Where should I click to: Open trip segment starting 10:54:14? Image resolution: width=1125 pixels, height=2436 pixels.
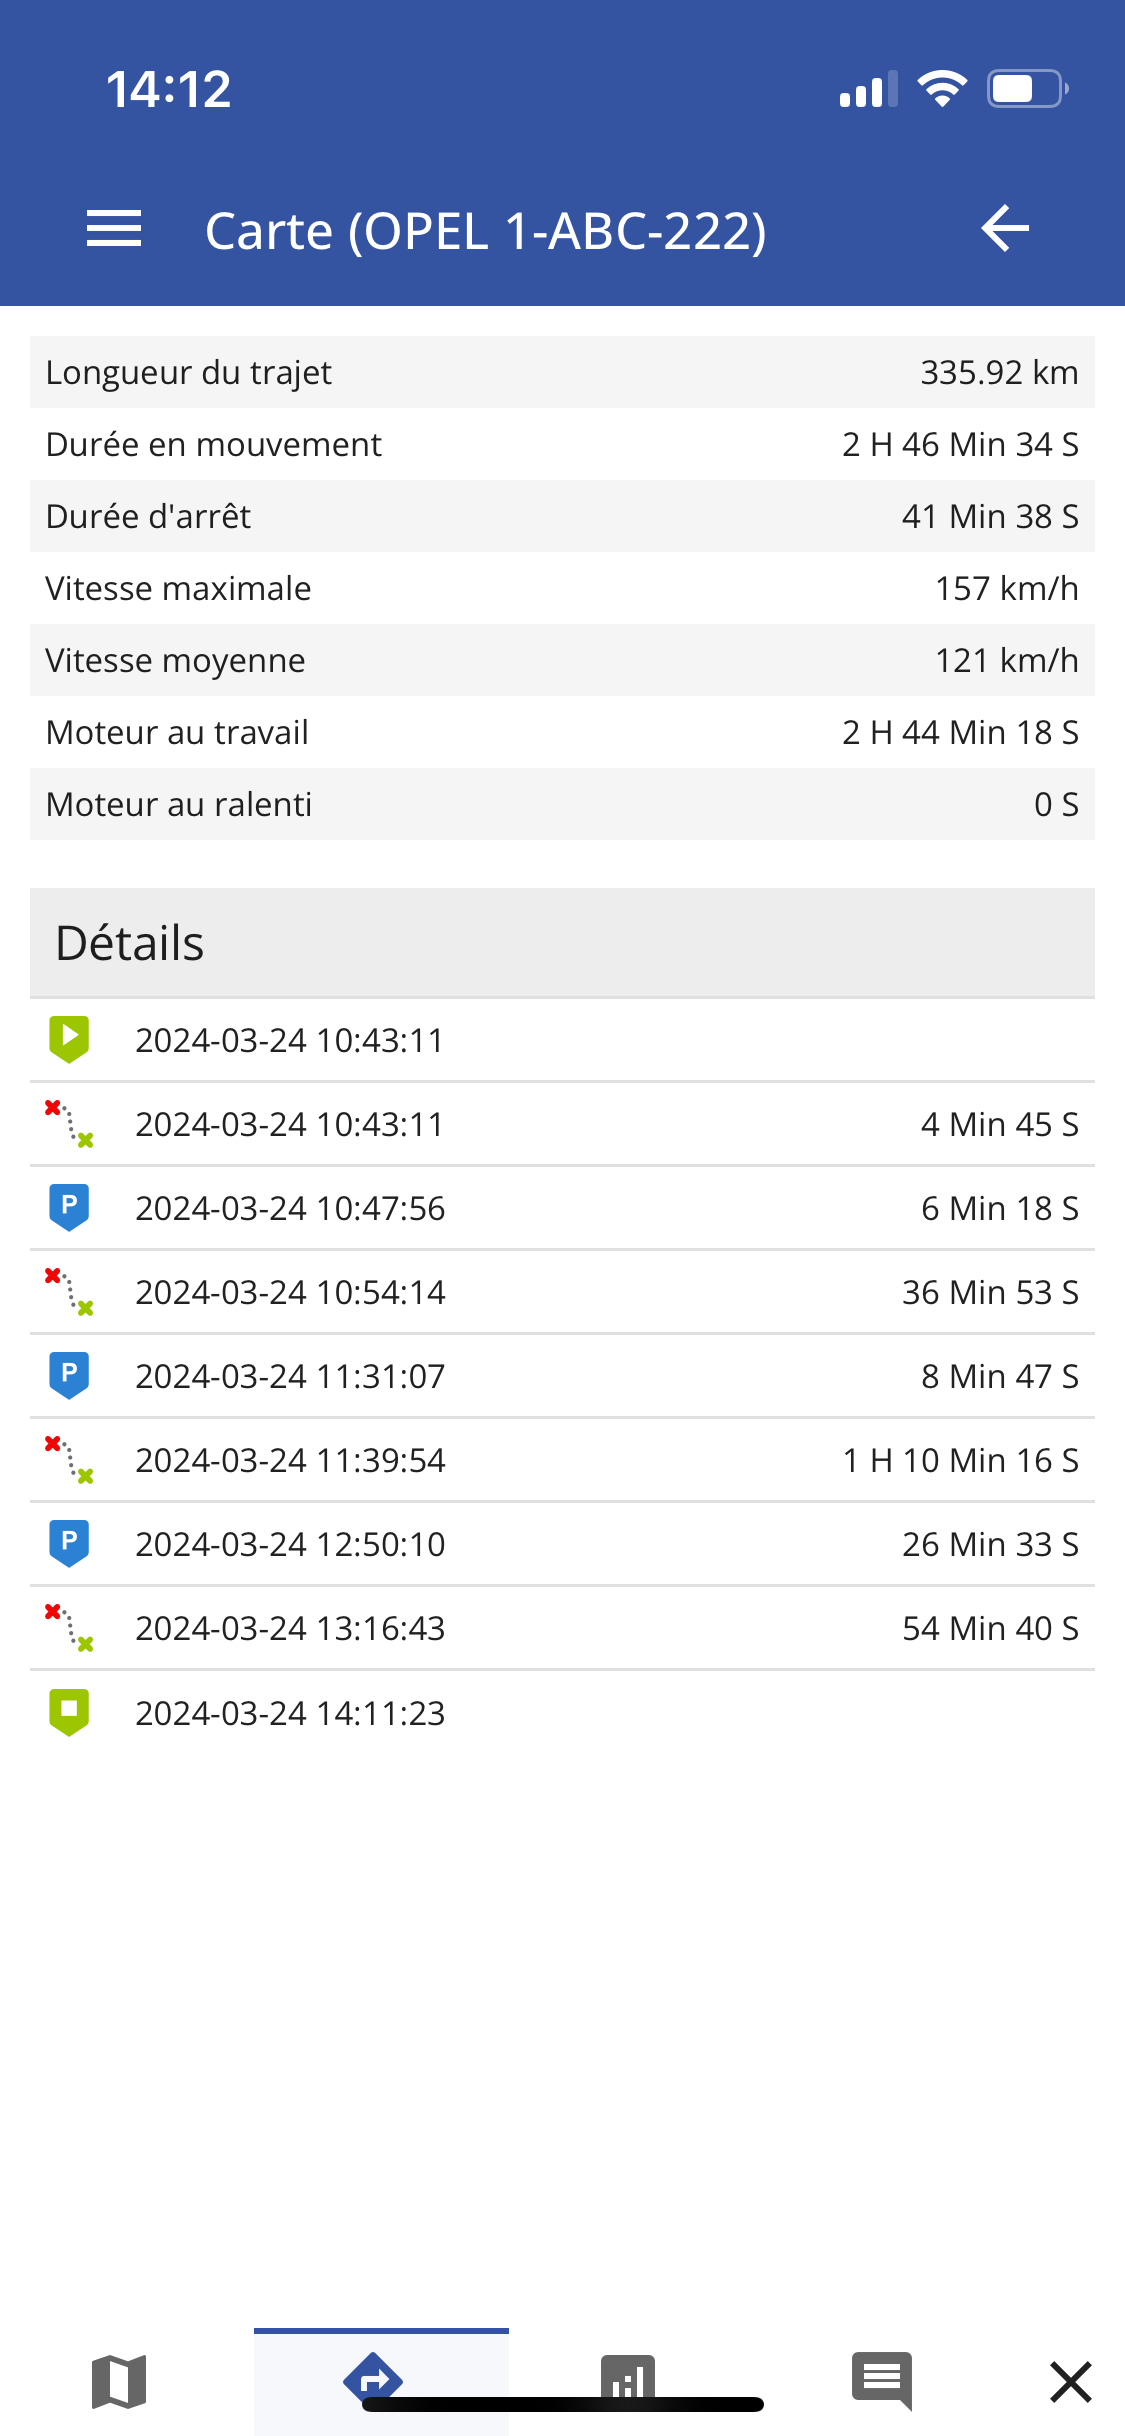click(x=562, y=1292)
